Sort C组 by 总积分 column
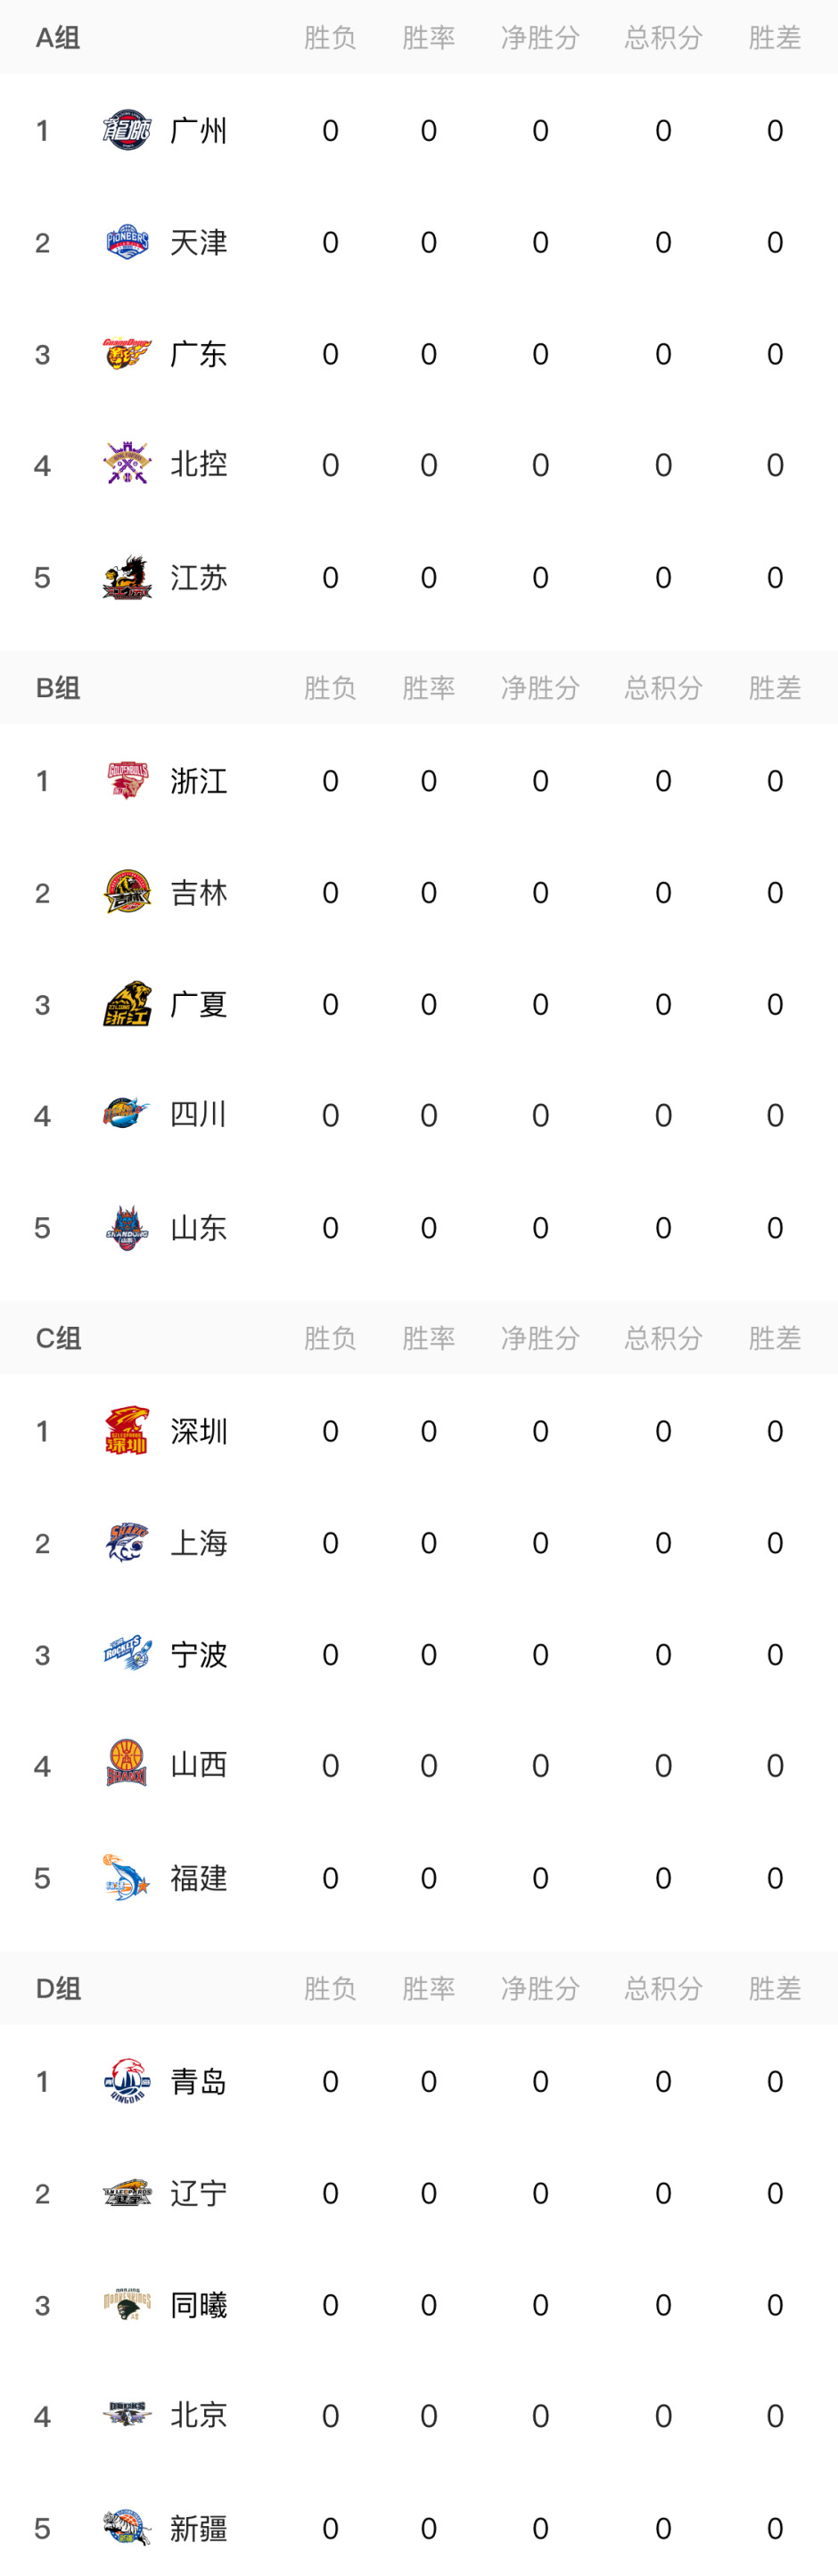The width and height of the screenshot is (838, 2576). [663, 1338]
